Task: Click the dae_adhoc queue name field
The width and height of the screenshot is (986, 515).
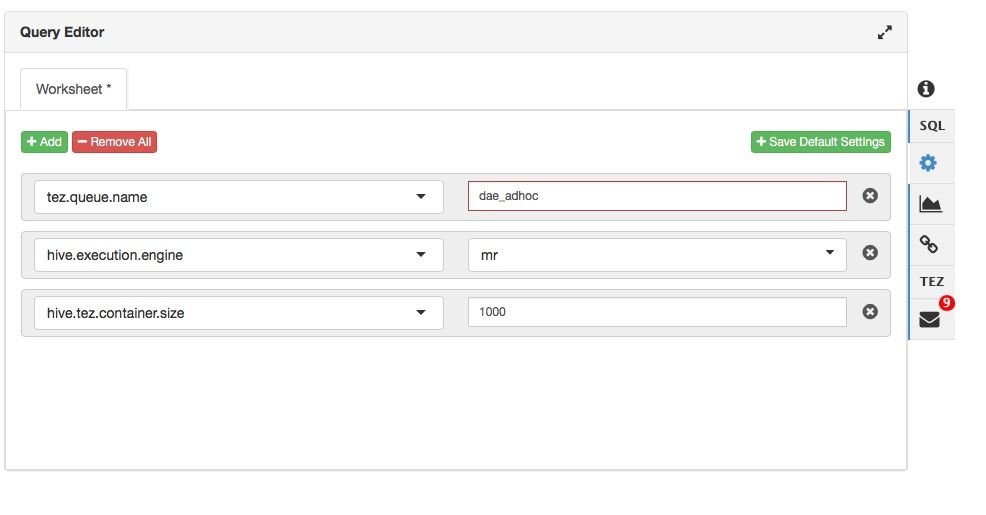Action: (x=657, y=197)
